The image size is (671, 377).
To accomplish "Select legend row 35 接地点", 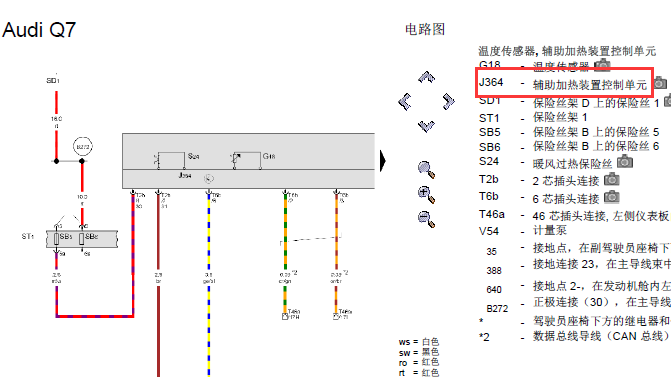I will [x=578, y=249].
